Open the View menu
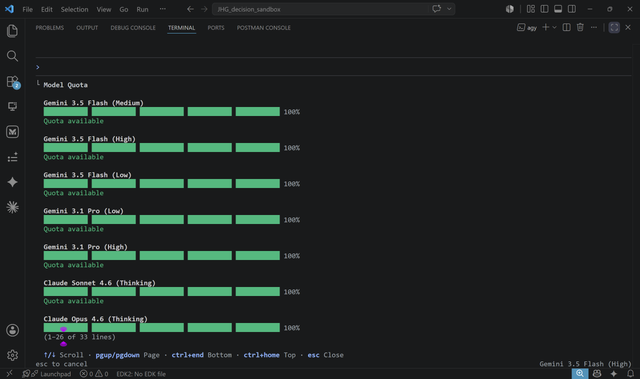The image size is (640, 379). (x=104, y=9)
